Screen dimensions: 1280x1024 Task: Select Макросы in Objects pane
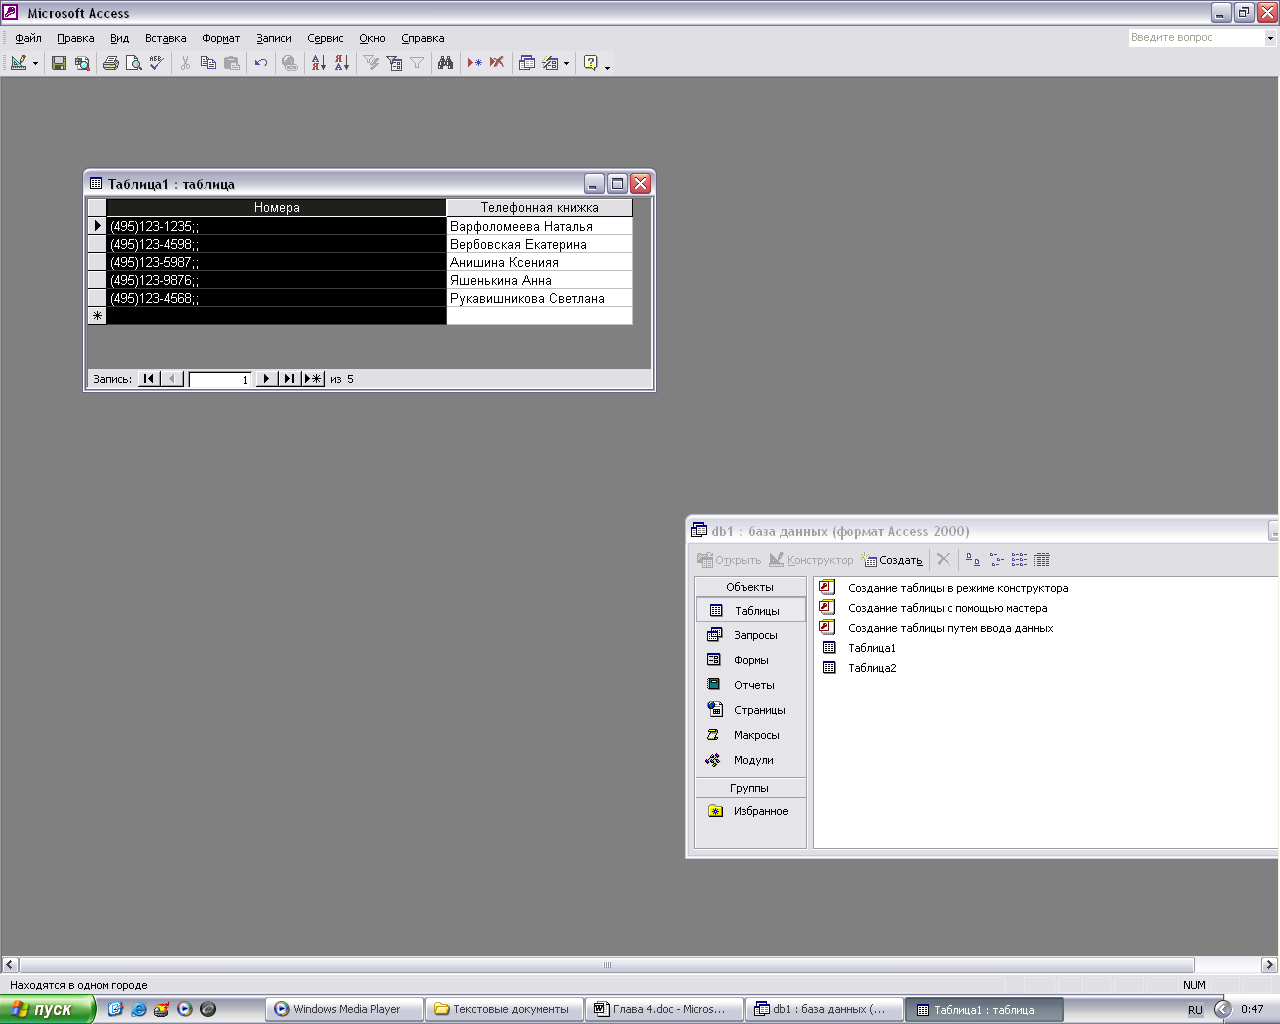[x=750, y=736]
